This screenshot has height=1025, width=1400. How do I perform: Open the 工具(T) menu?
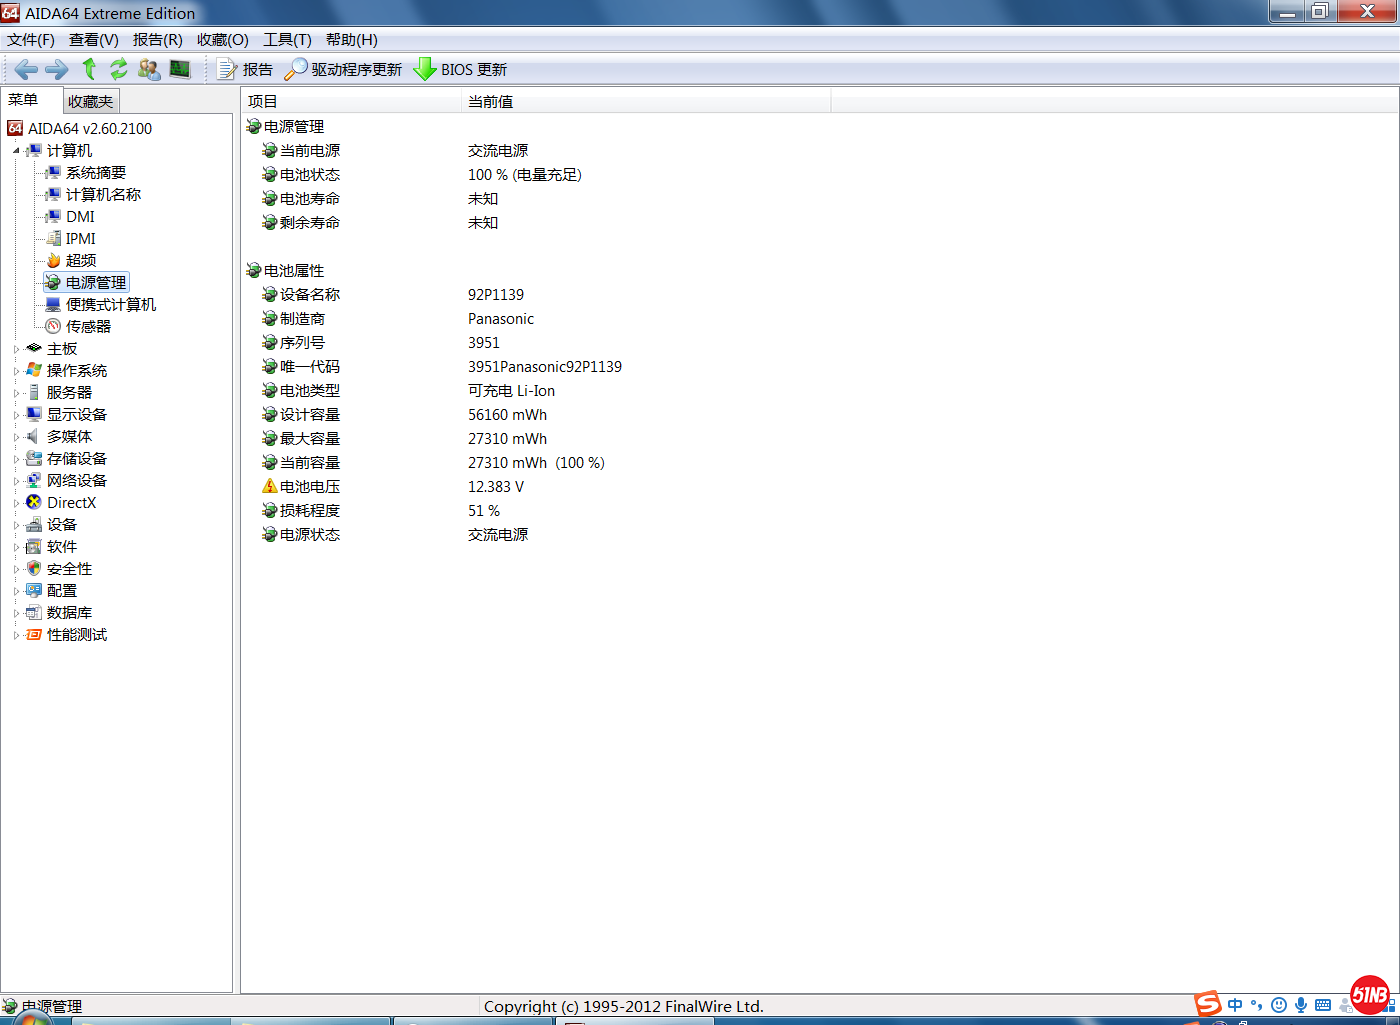287,40
